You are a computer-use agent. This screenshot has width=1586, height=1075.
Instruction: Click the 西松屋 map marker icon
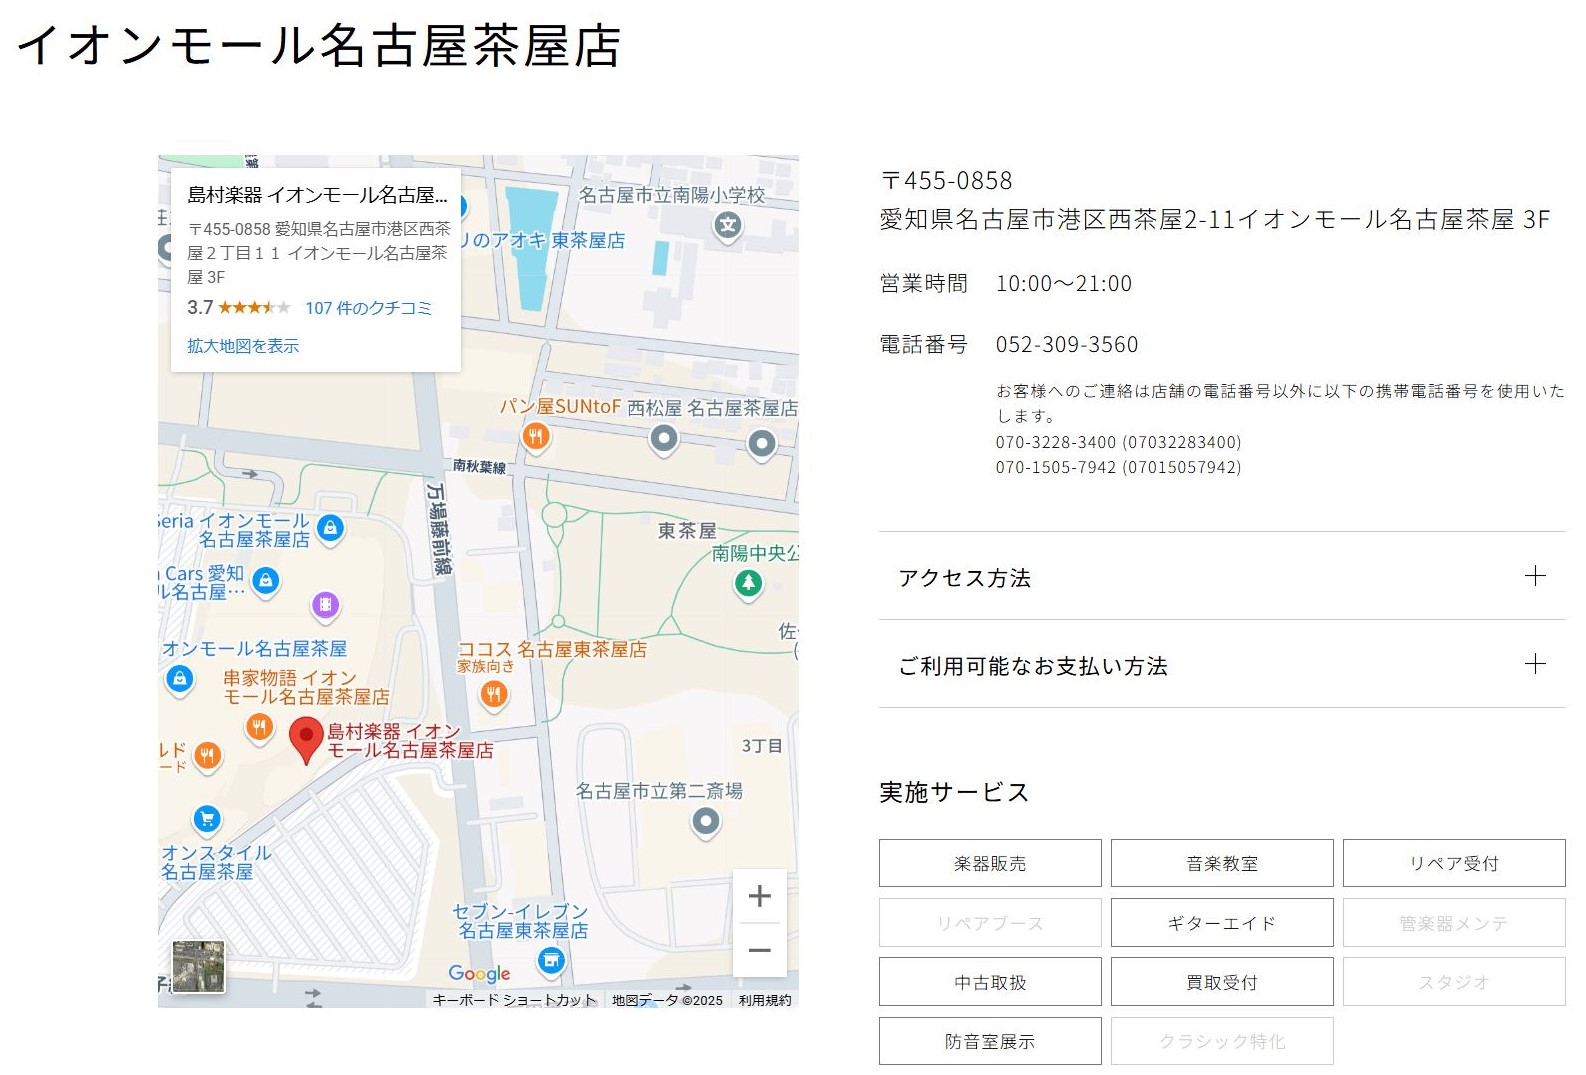click(x=664, y=439)
